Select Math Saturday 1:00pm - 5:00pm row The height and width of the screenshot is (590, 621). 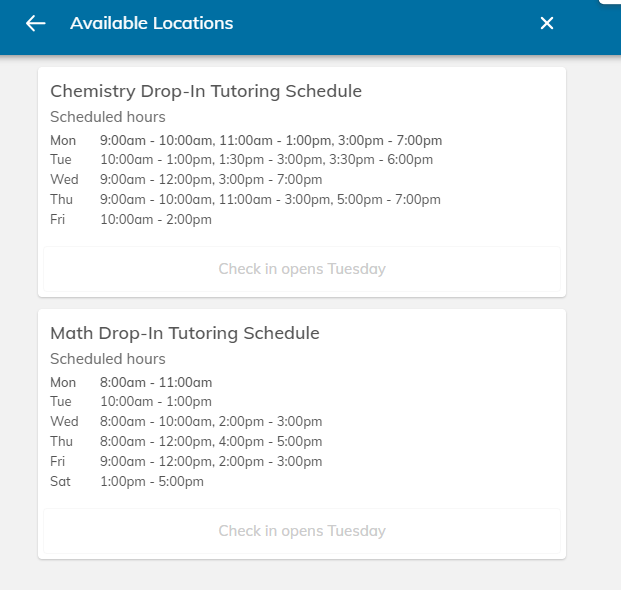[x=152, y=482]
